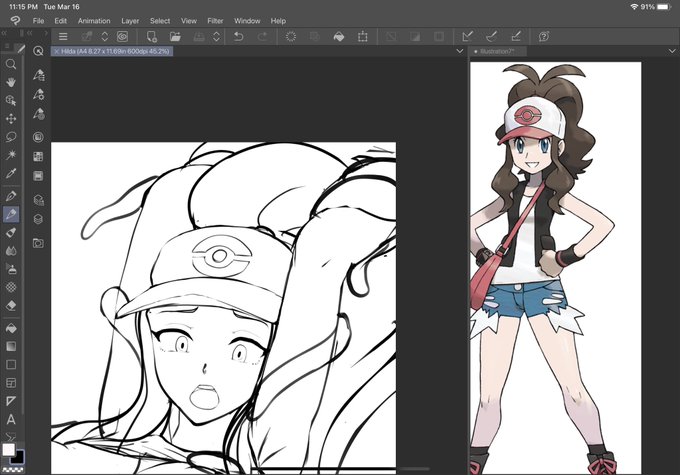Image resolution: width=680 pixels, height=475 pixels.
Task: Select the Fill bucket tool in tool palette
Action: (x=11, y=328)
